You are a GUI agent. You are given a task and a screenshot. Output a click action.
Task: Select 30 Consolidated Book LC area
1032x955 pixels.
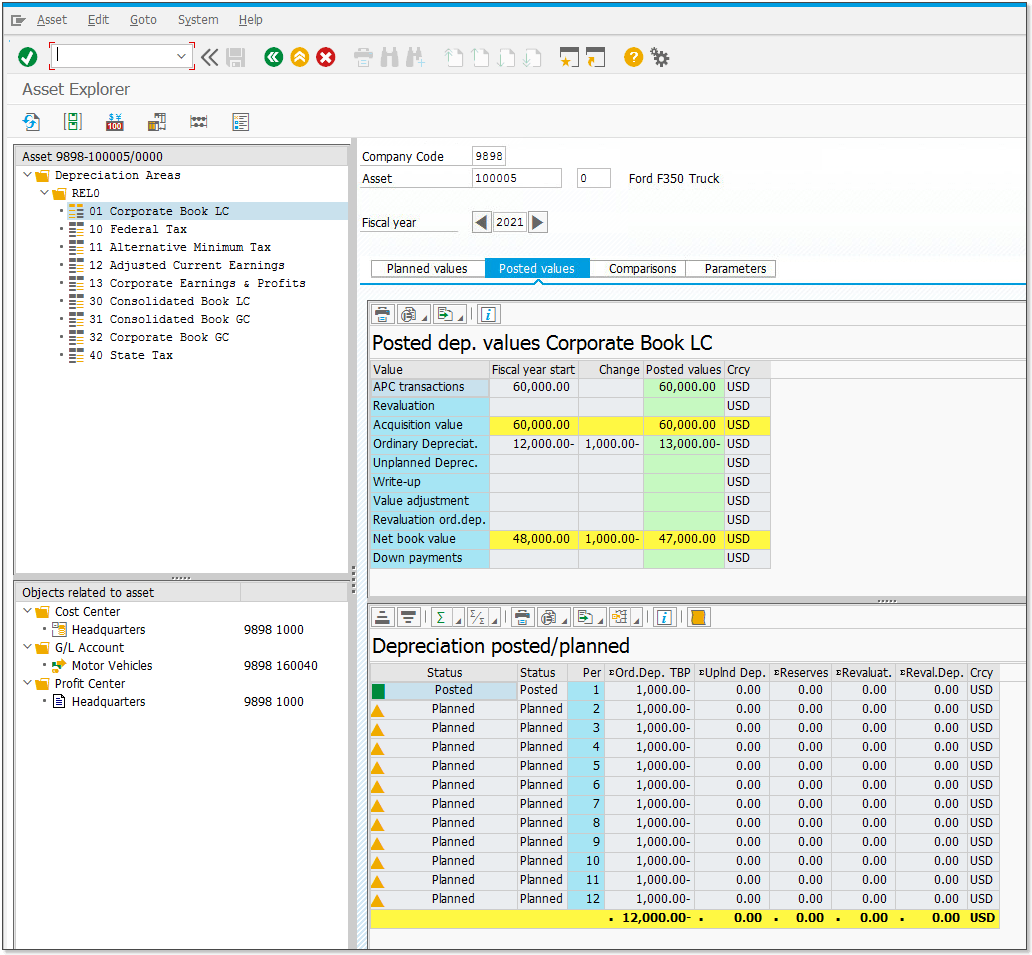point(170,301)
